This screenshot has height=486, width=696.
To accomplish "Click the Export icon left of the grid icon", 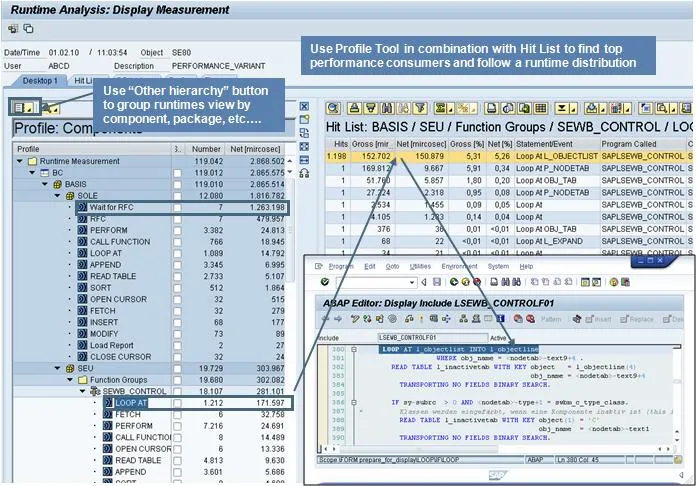I will [x=524, y=108].
